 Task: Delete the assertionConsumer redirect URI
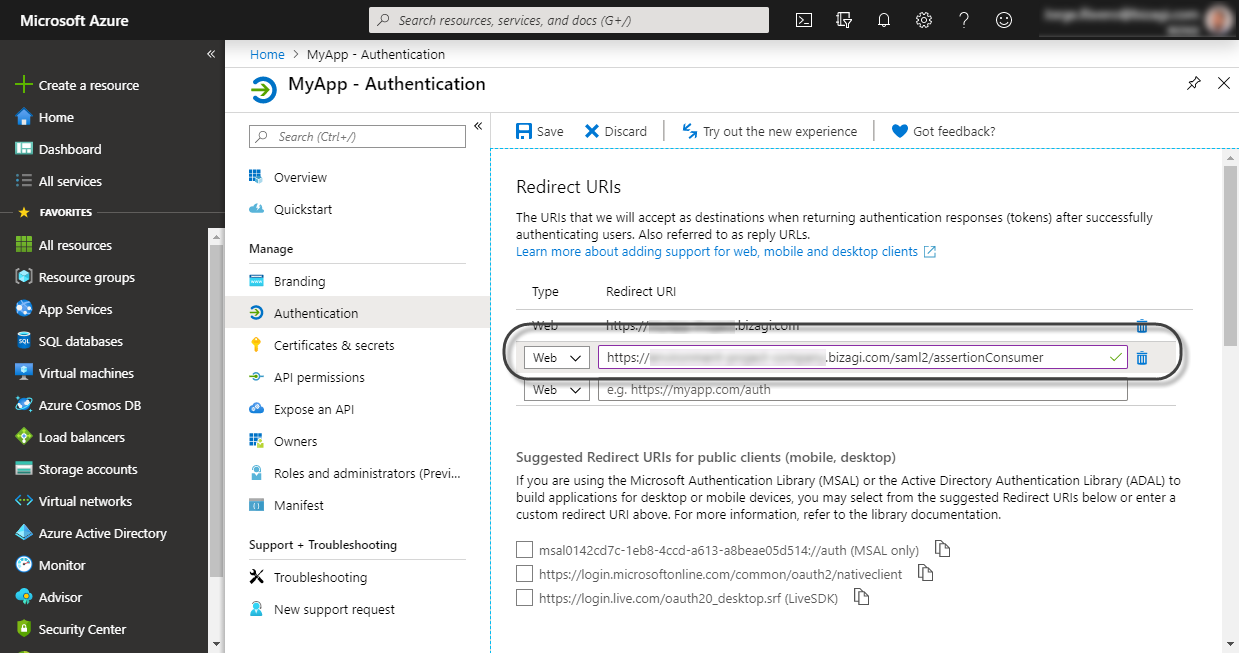point(1141,358)
